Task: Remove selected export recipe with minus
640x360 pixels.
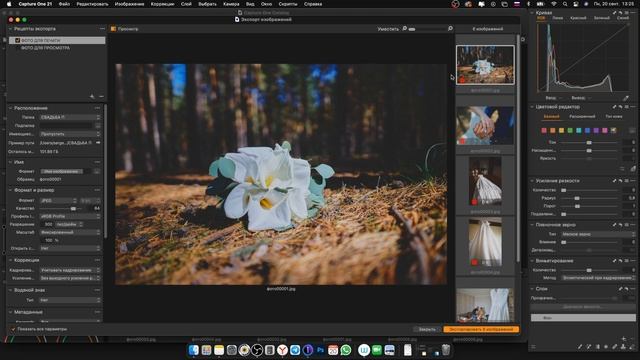Action: point(101,96)
